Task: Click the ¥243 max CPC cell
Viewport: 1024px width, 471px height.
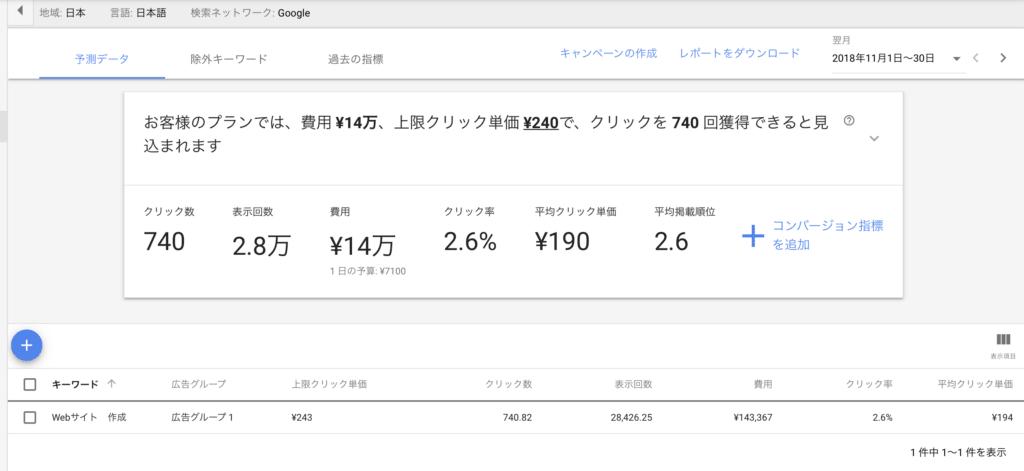Action: (302, 417)
